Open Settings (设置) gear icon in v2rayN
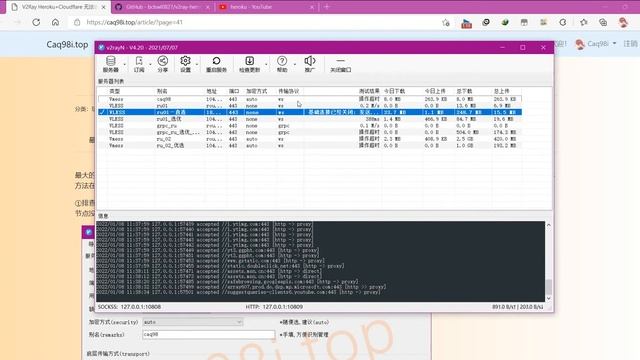This screenshot has height=360, width=640. (x=185, y=64)
